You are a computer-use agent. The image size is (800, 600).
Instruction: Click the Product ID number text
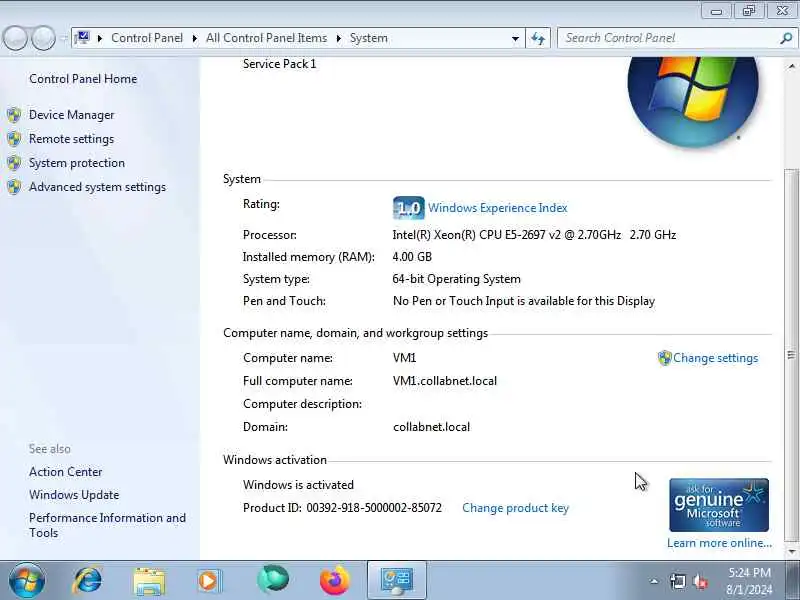pos(374,508)
